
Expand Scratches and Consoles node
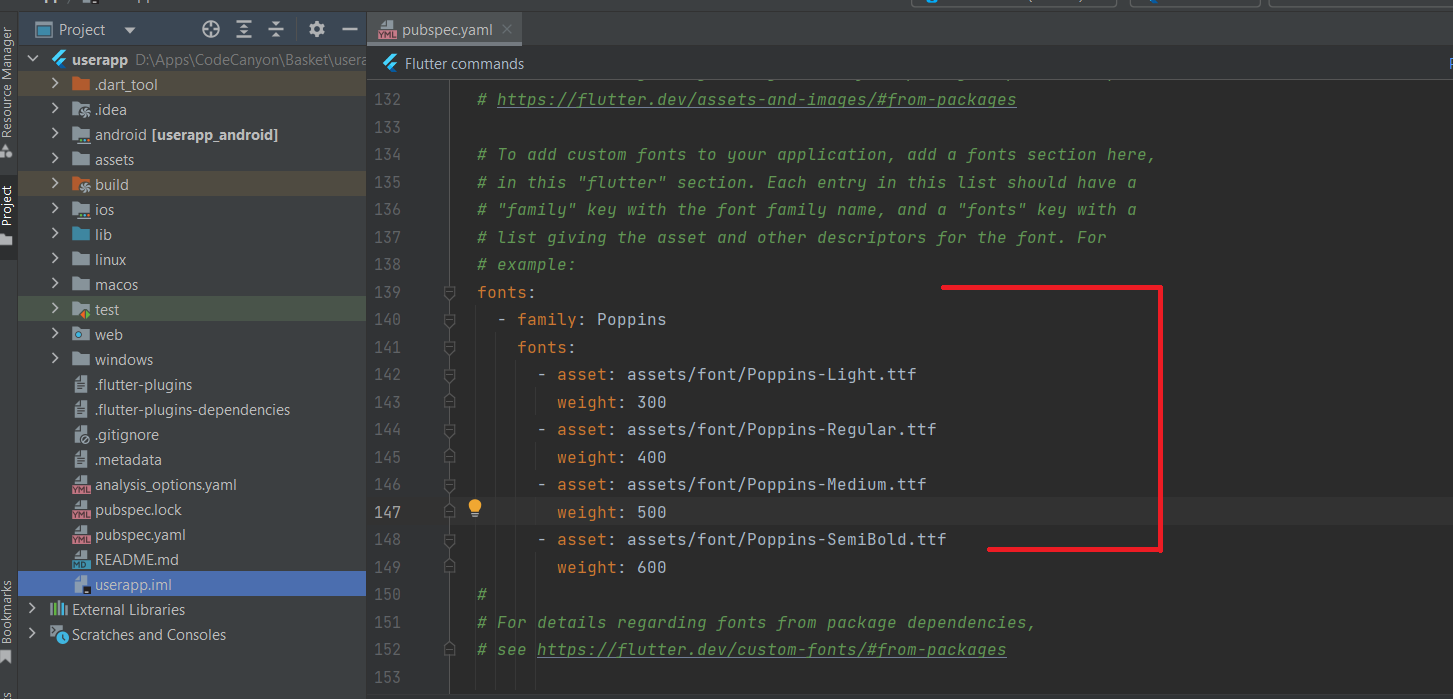[x=32, y=634]
